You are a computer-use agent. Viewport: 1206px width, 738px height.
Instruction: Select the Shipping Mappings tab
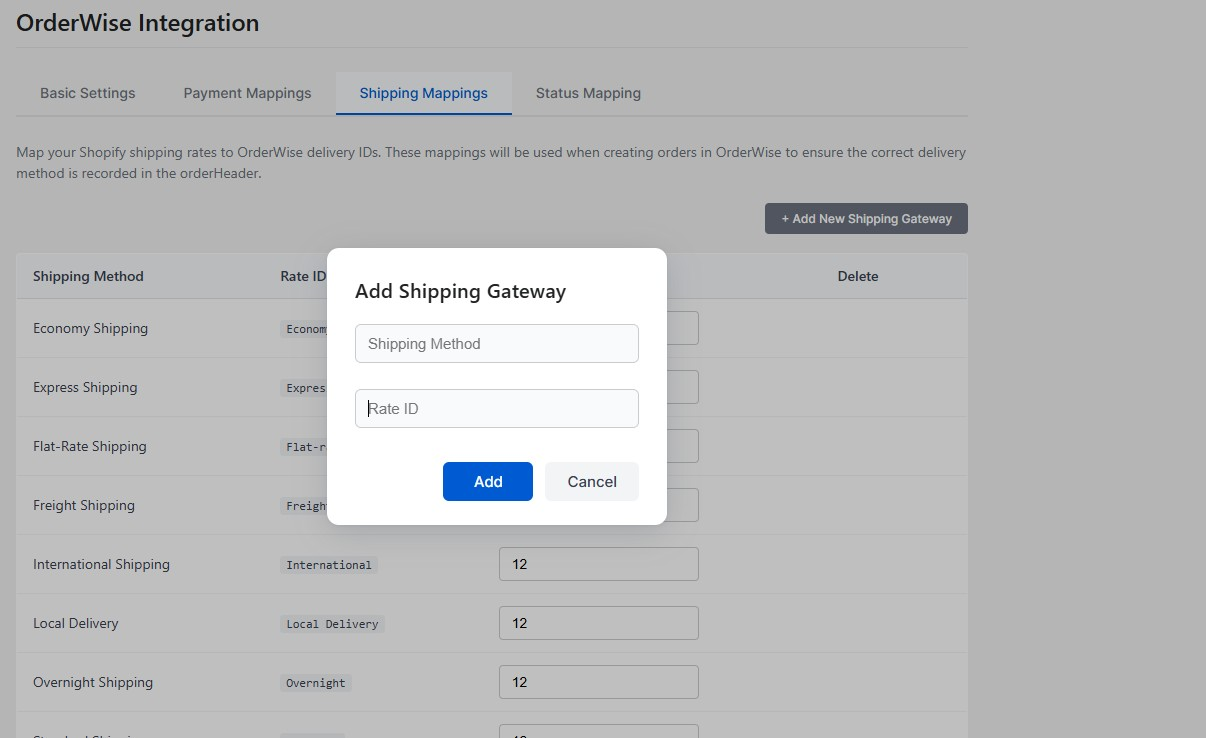423,93
